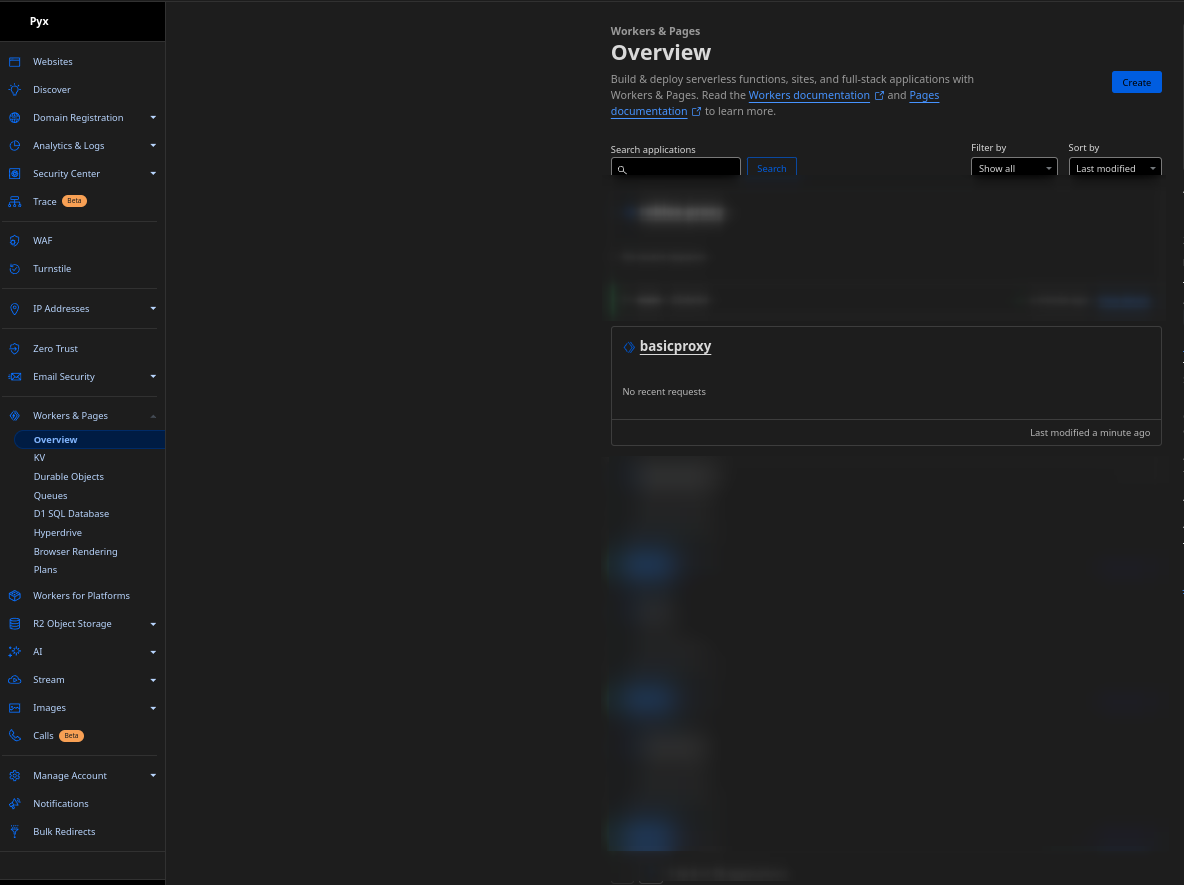Screen dimensions: 1184x885
Task: Click "Last modified a minute ago" text
Action: pos(1090,433)
